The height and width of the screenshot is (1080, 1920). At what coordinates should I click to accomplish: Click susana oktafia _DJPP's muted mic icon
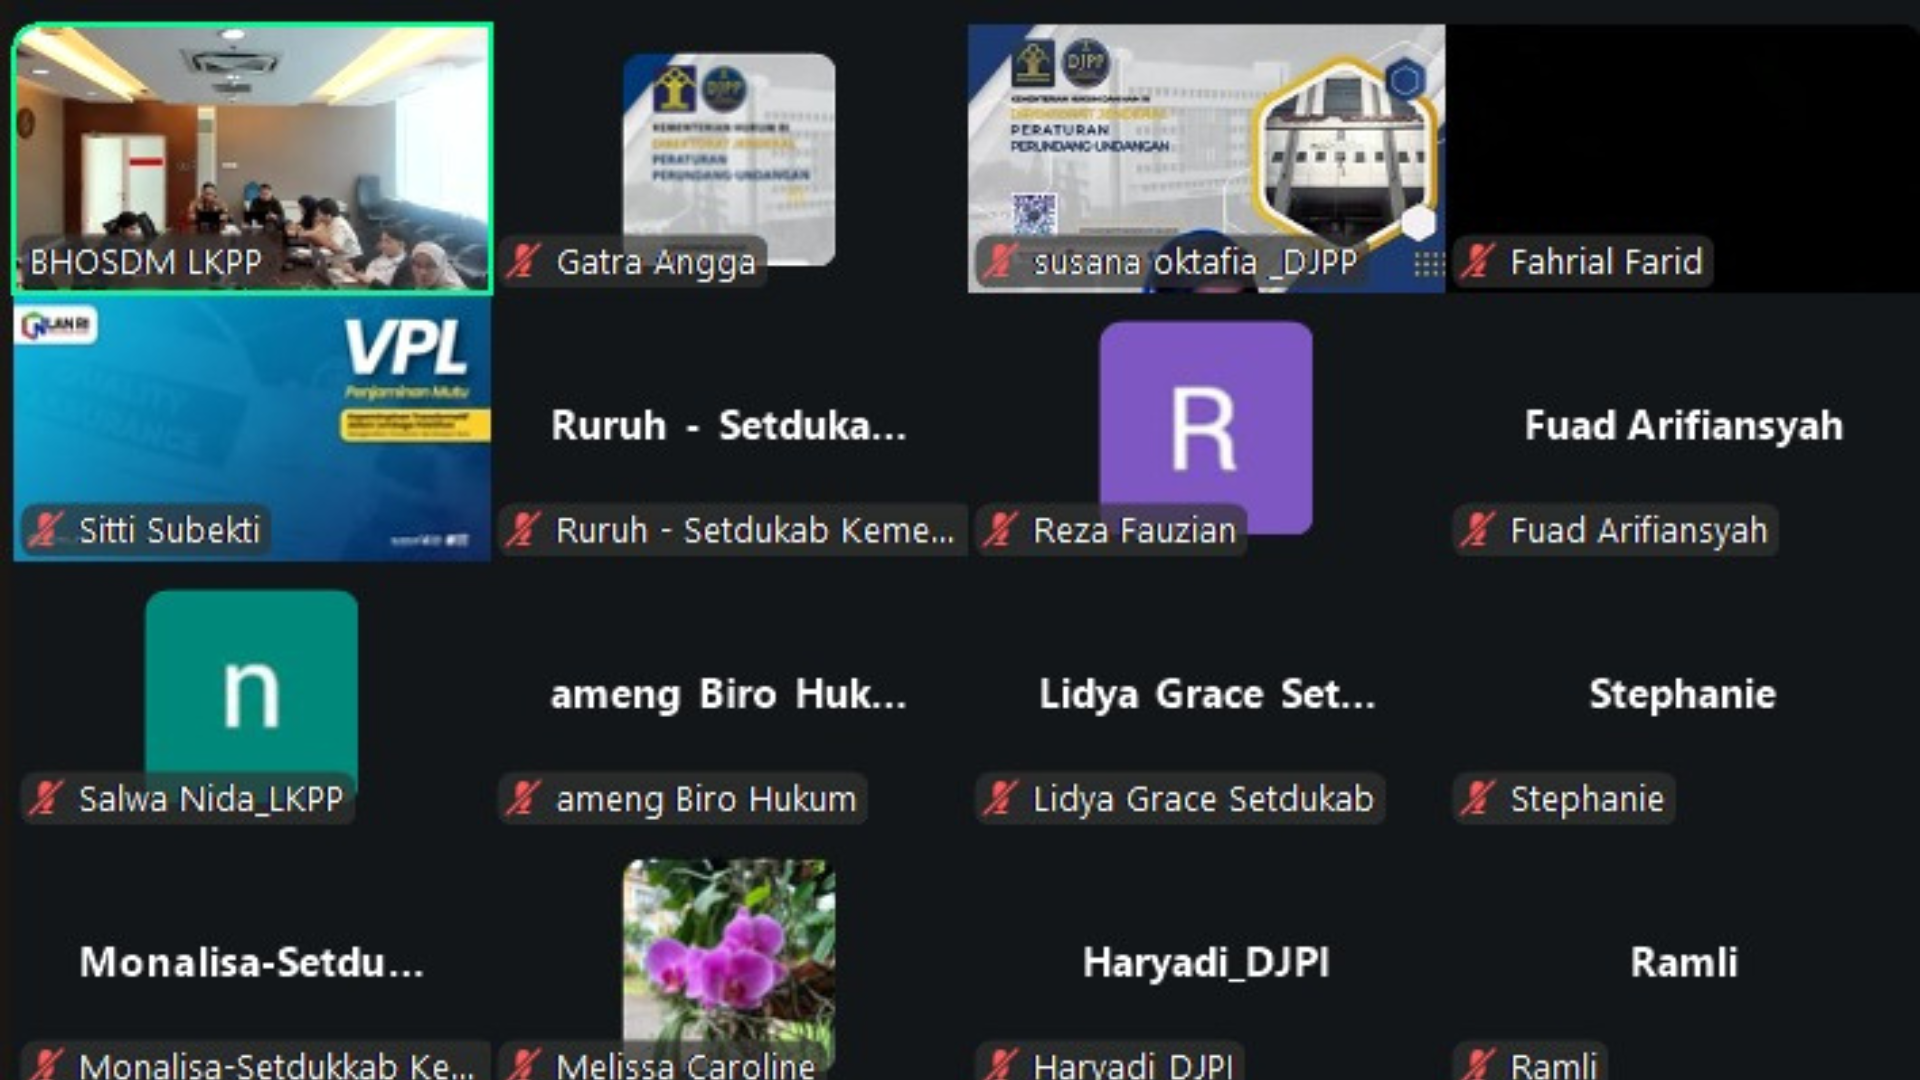[x=1000, y=262]
